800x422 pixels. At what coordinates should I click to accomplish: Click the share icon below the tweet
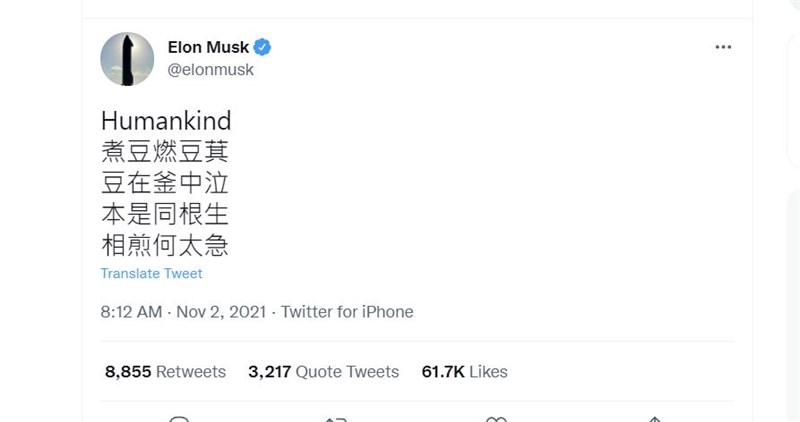pyautogui.click(x=653, y=418)
